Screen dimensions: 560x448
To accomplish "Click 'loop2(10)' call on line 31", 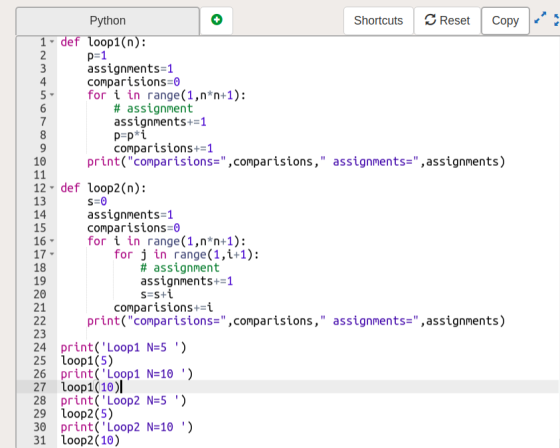I will coord(90,440).
